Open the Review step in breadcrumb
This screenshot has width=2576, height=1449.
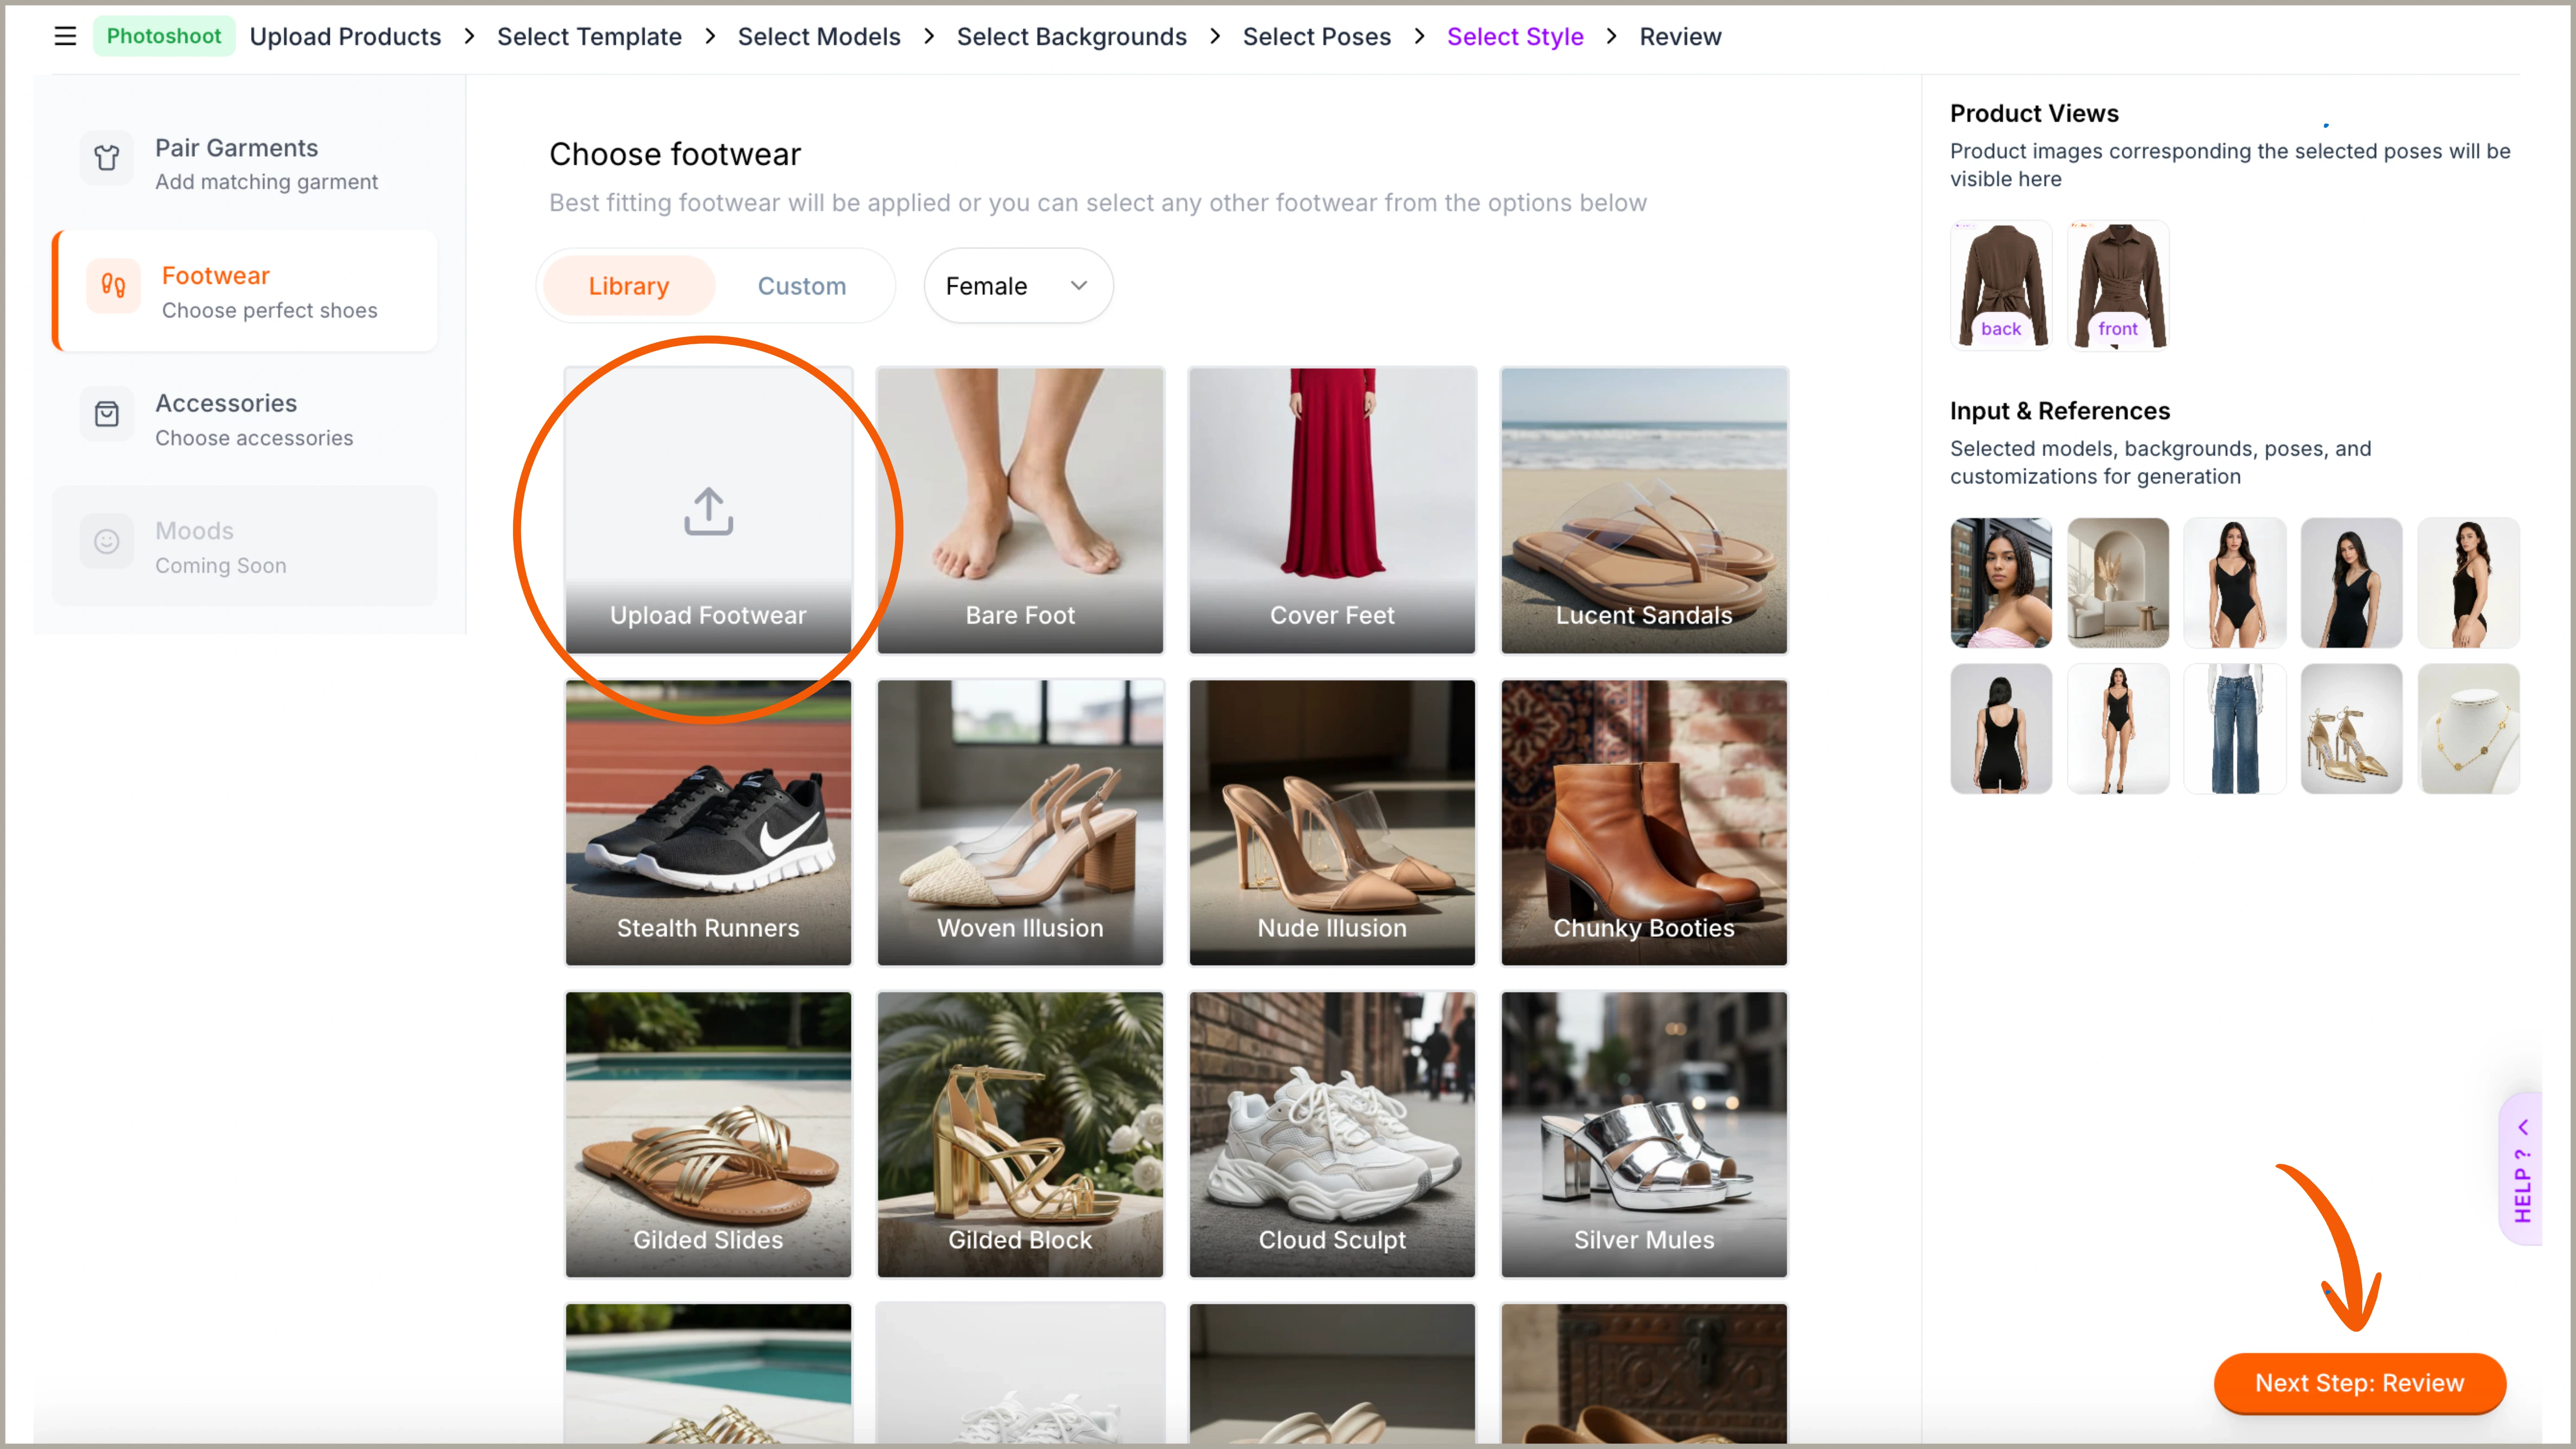coord(1680,37)
